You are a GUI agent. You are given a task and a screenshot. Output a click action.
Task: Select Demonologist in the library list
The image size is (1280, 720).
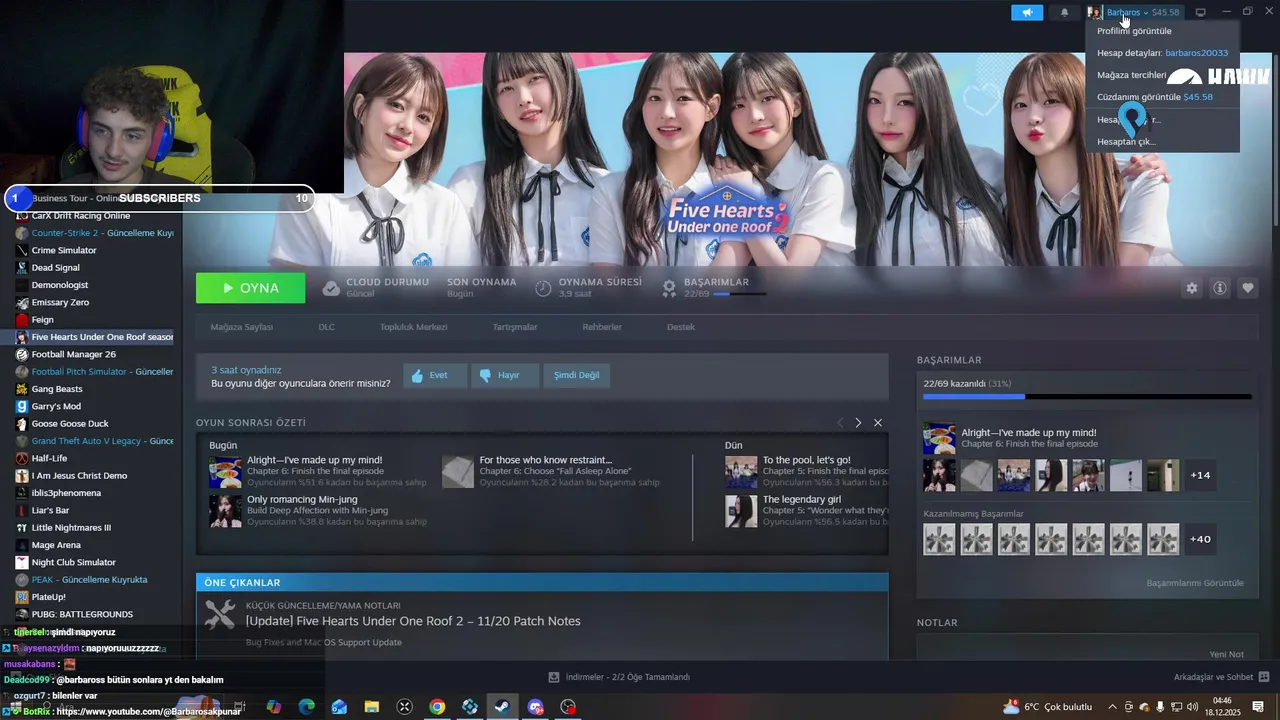[60, 285]
